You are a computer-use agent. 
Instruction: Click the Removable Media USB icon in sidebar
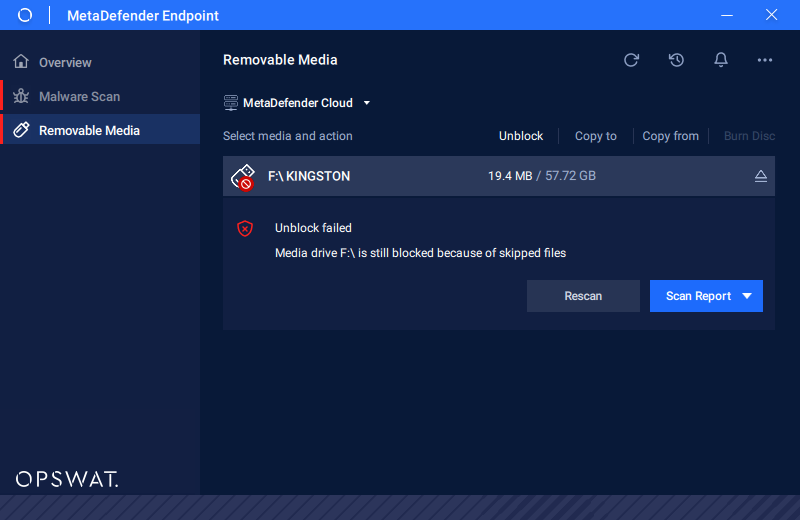[21, 130]
